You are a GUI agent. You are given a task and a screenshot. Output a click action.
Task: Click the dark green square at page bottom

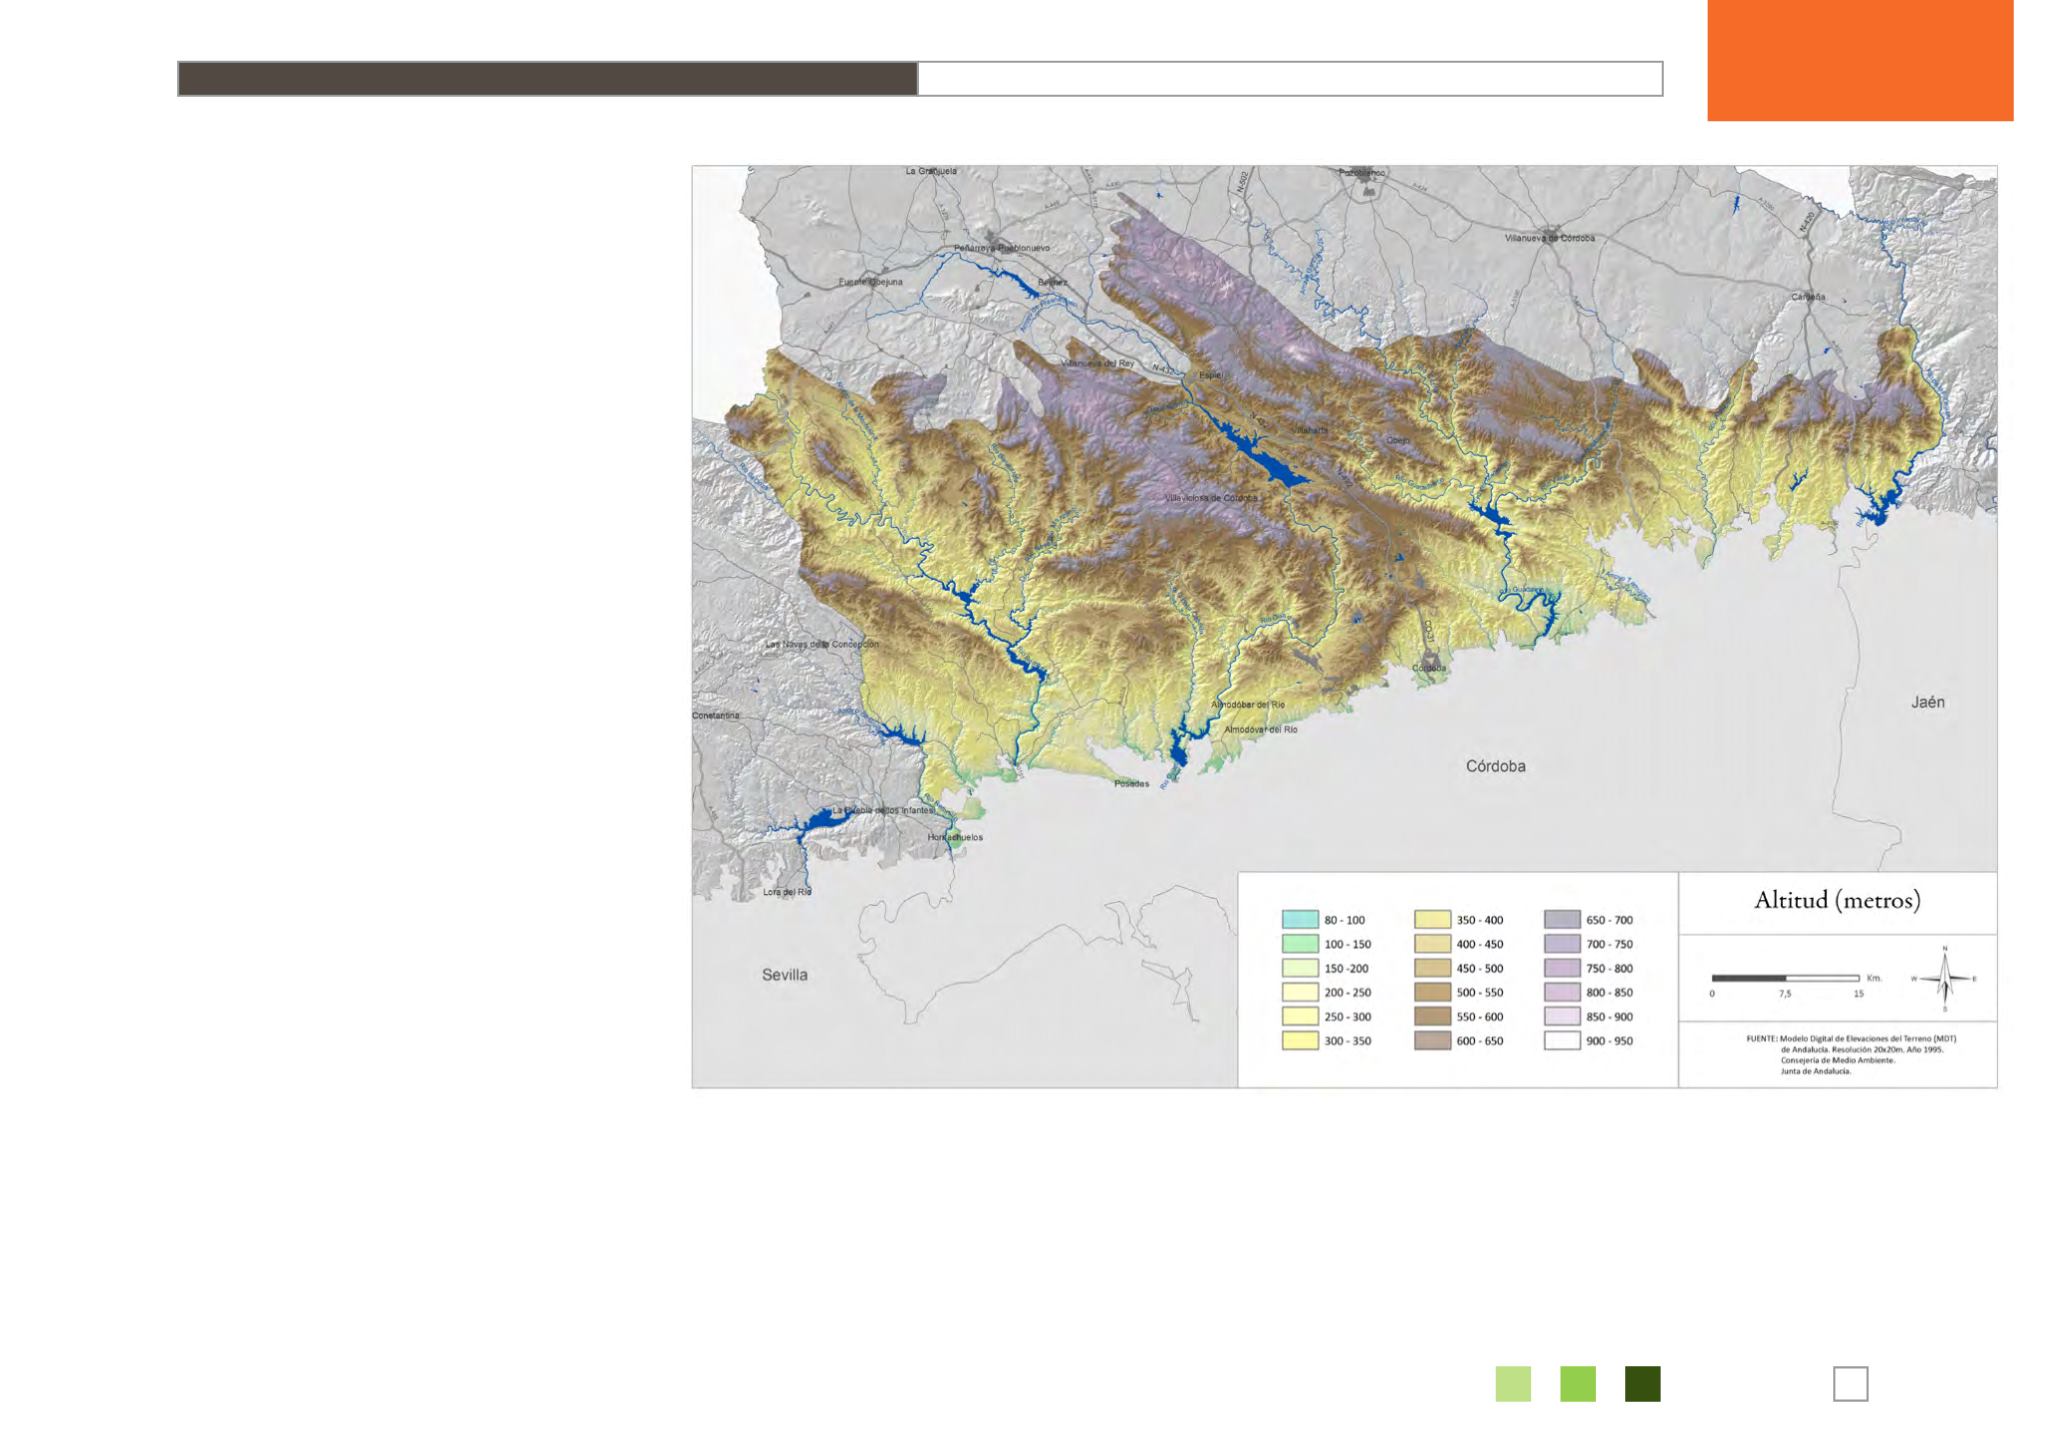[1643, 1384]
